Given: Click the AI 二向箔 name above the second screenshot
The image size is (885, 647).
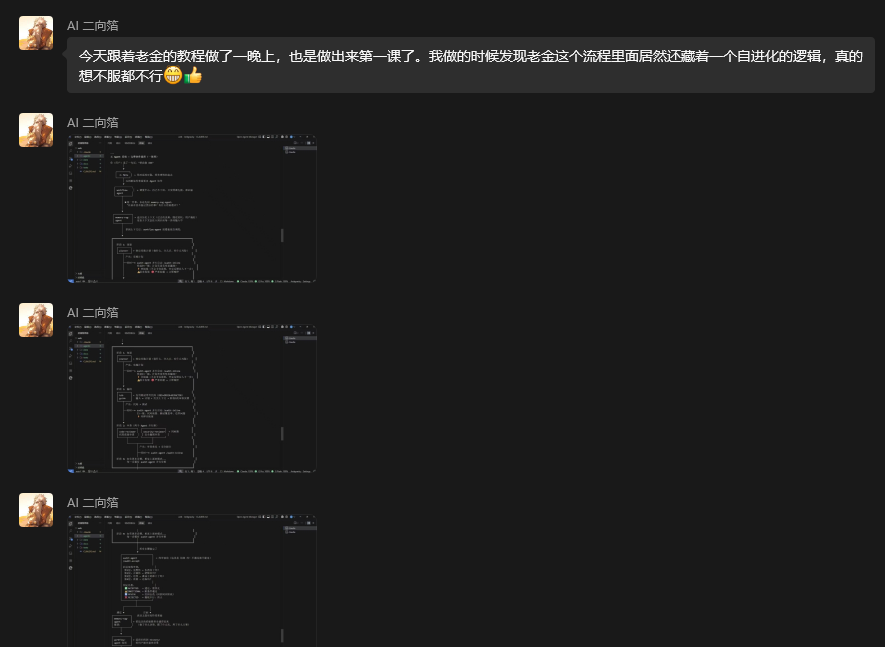Looking at the screenshot, I should 93,313.
